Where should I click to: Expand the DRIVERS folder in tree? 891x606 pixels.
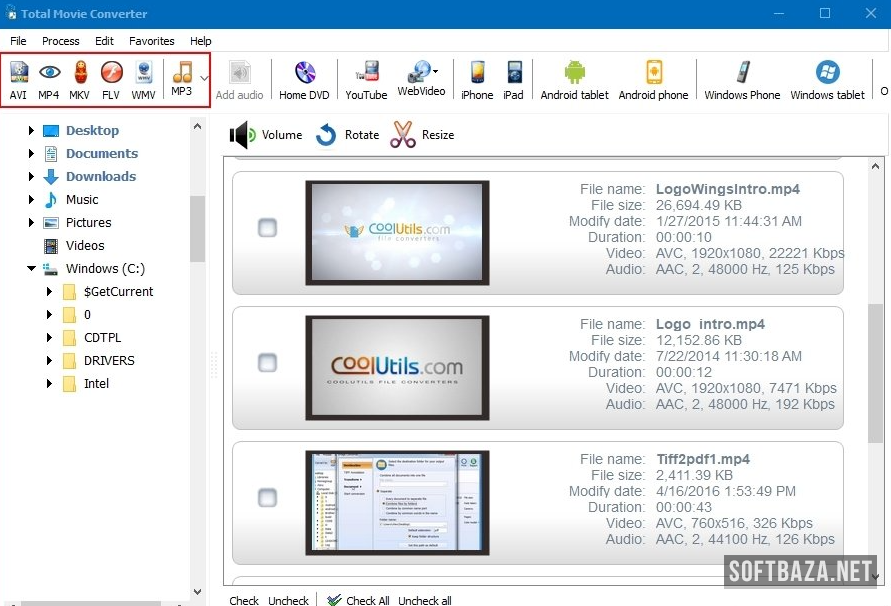coord(49,361)
